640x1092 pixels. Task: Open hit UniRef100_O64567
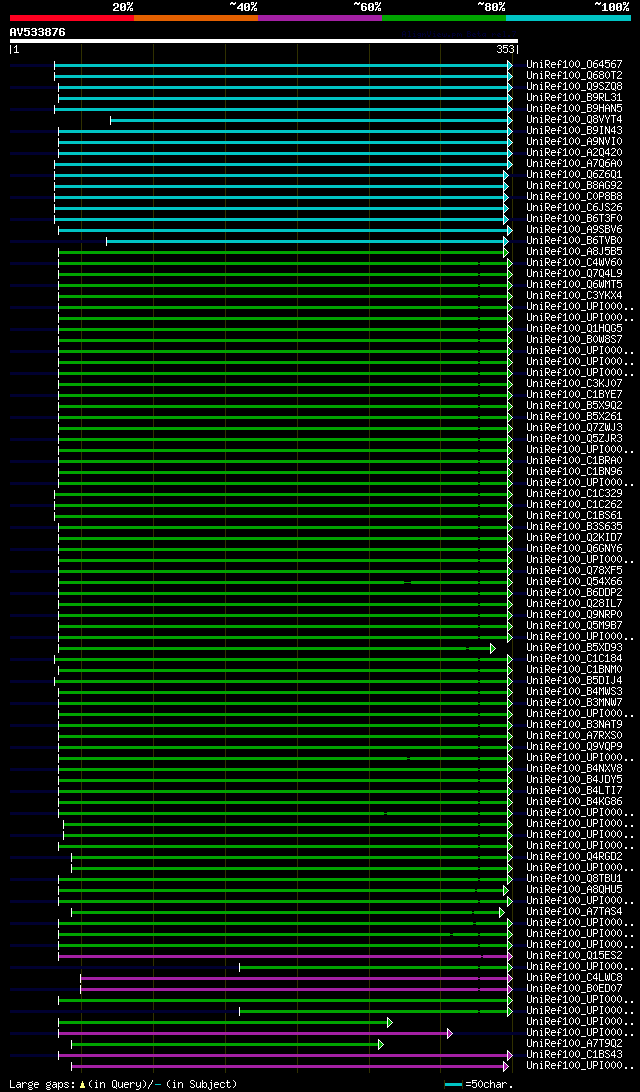(575, 64)
